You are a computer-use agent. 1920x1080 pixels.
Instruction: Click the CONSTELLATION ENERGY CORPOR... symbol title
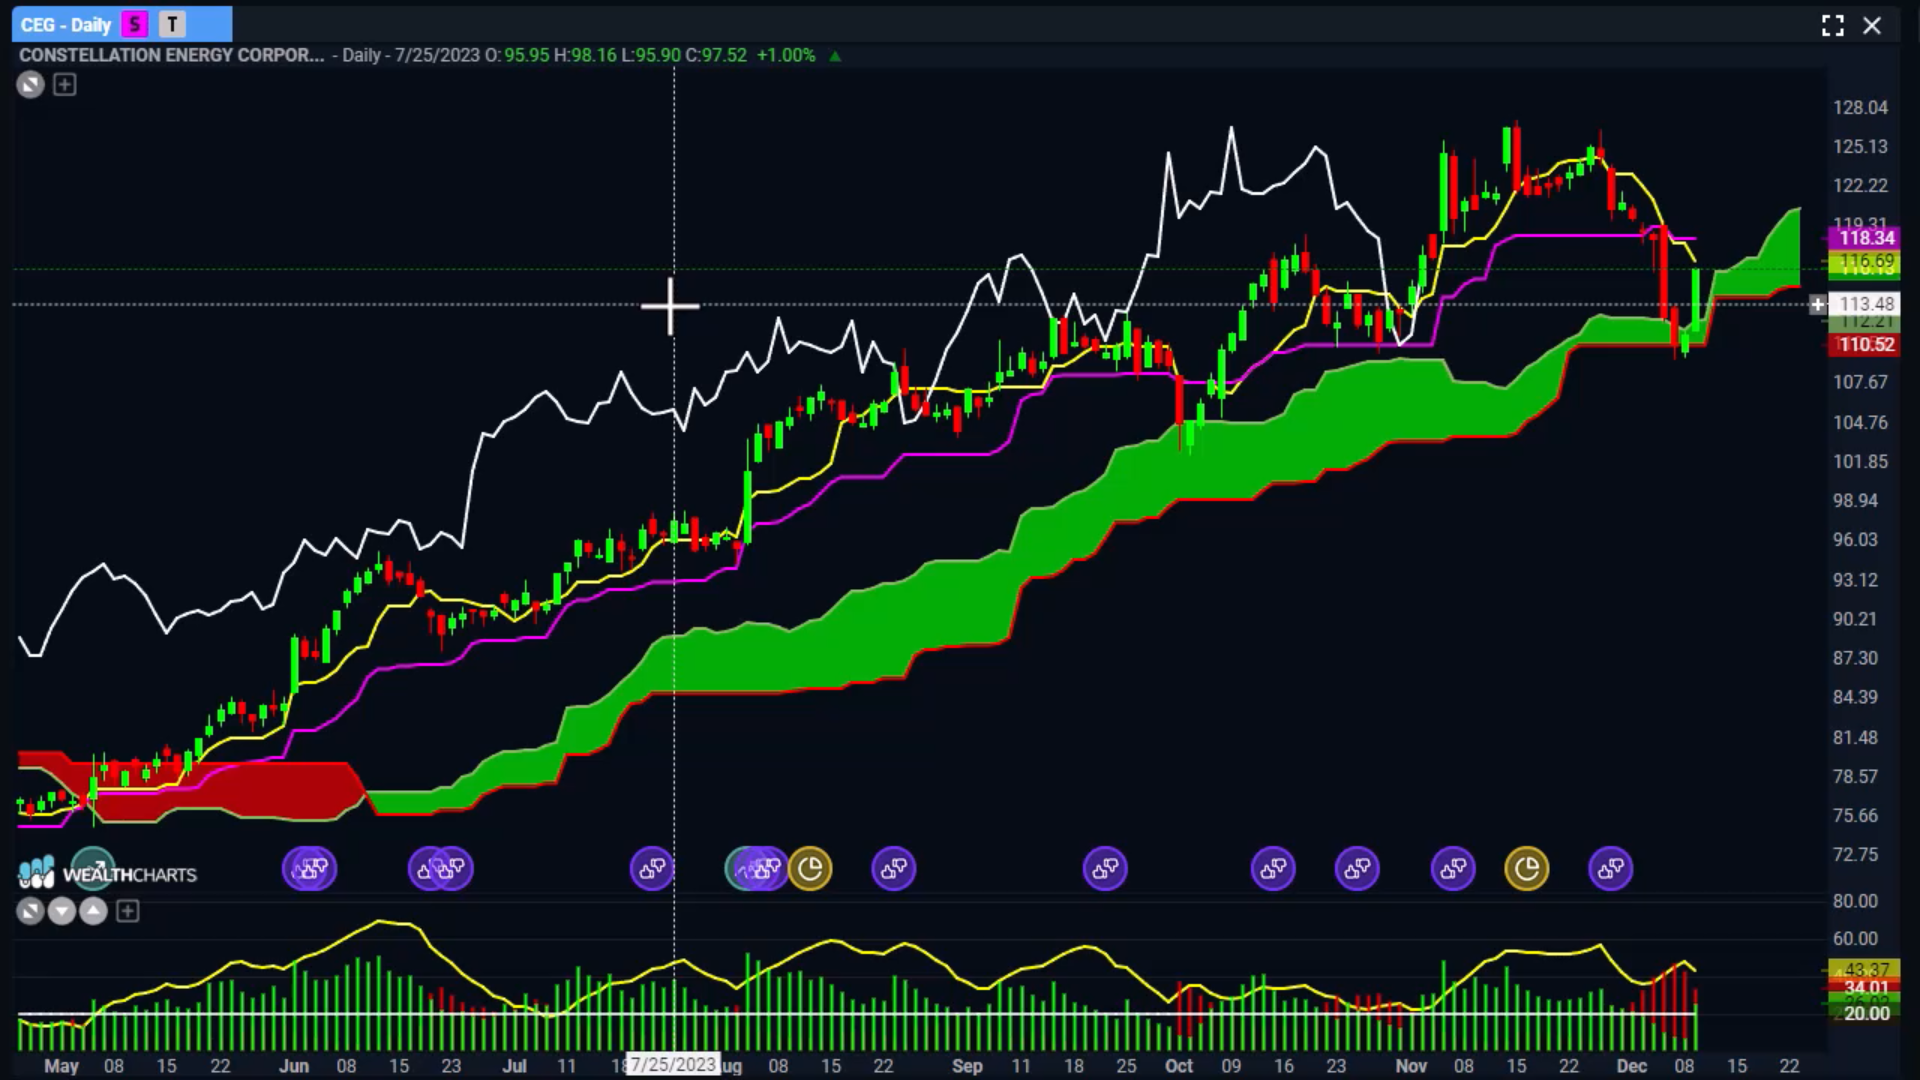(171, 55)
